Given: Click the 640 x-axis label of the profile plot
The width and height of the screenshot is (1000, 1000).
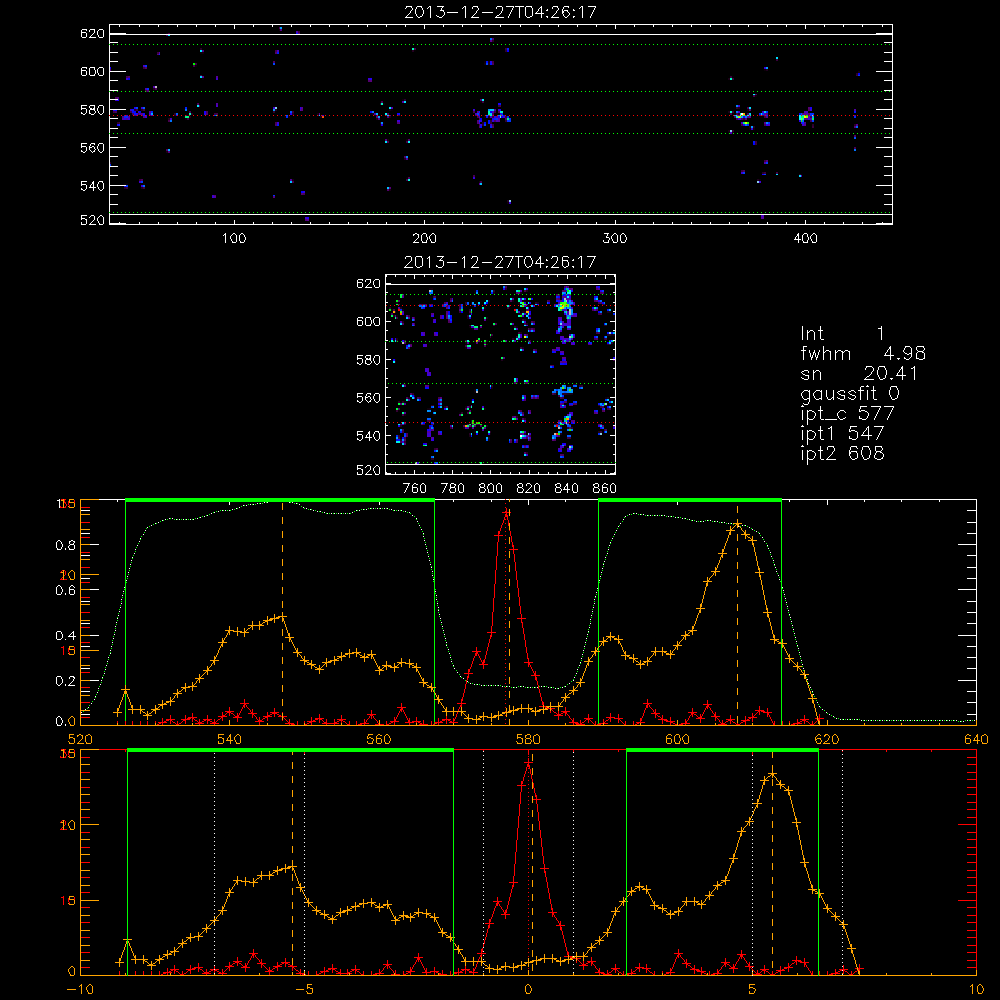Looking at the screenshot, I should point(976,740).
